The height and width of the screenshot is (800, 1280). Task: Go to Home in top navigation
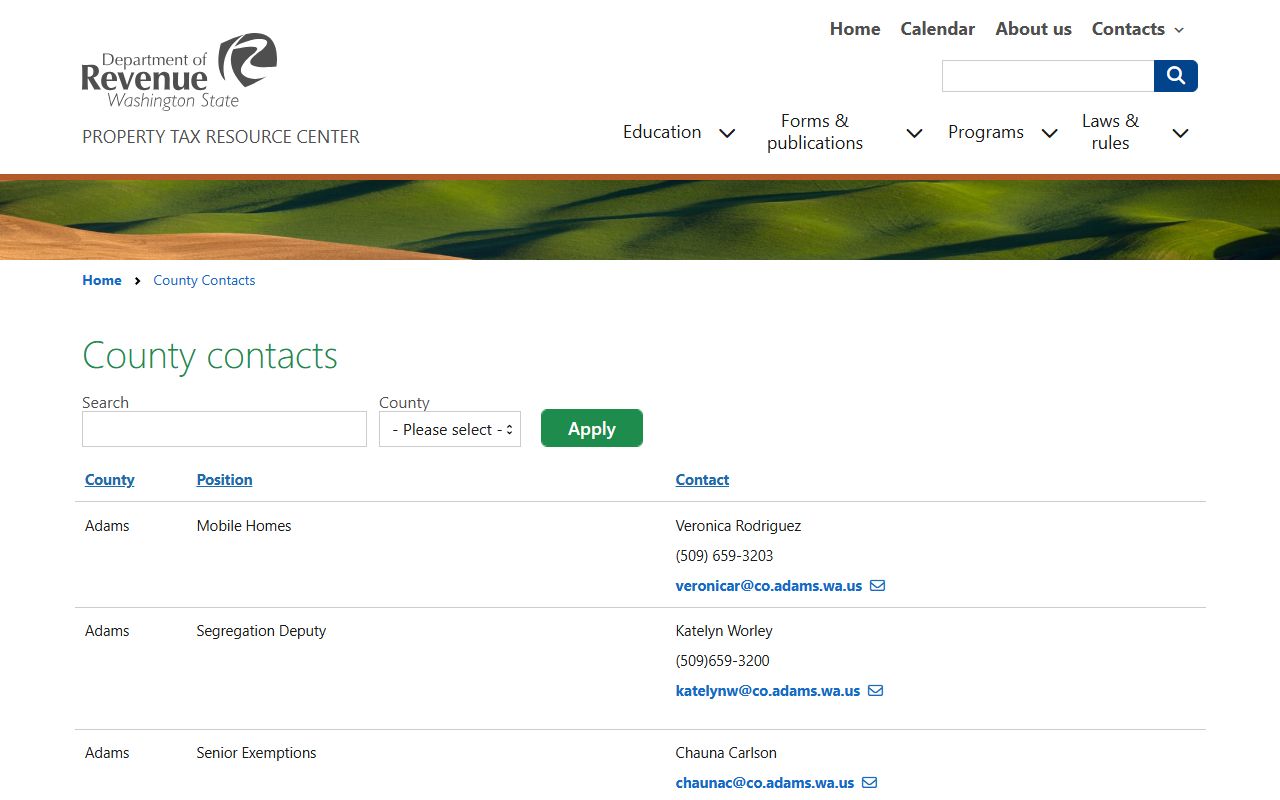855,29
